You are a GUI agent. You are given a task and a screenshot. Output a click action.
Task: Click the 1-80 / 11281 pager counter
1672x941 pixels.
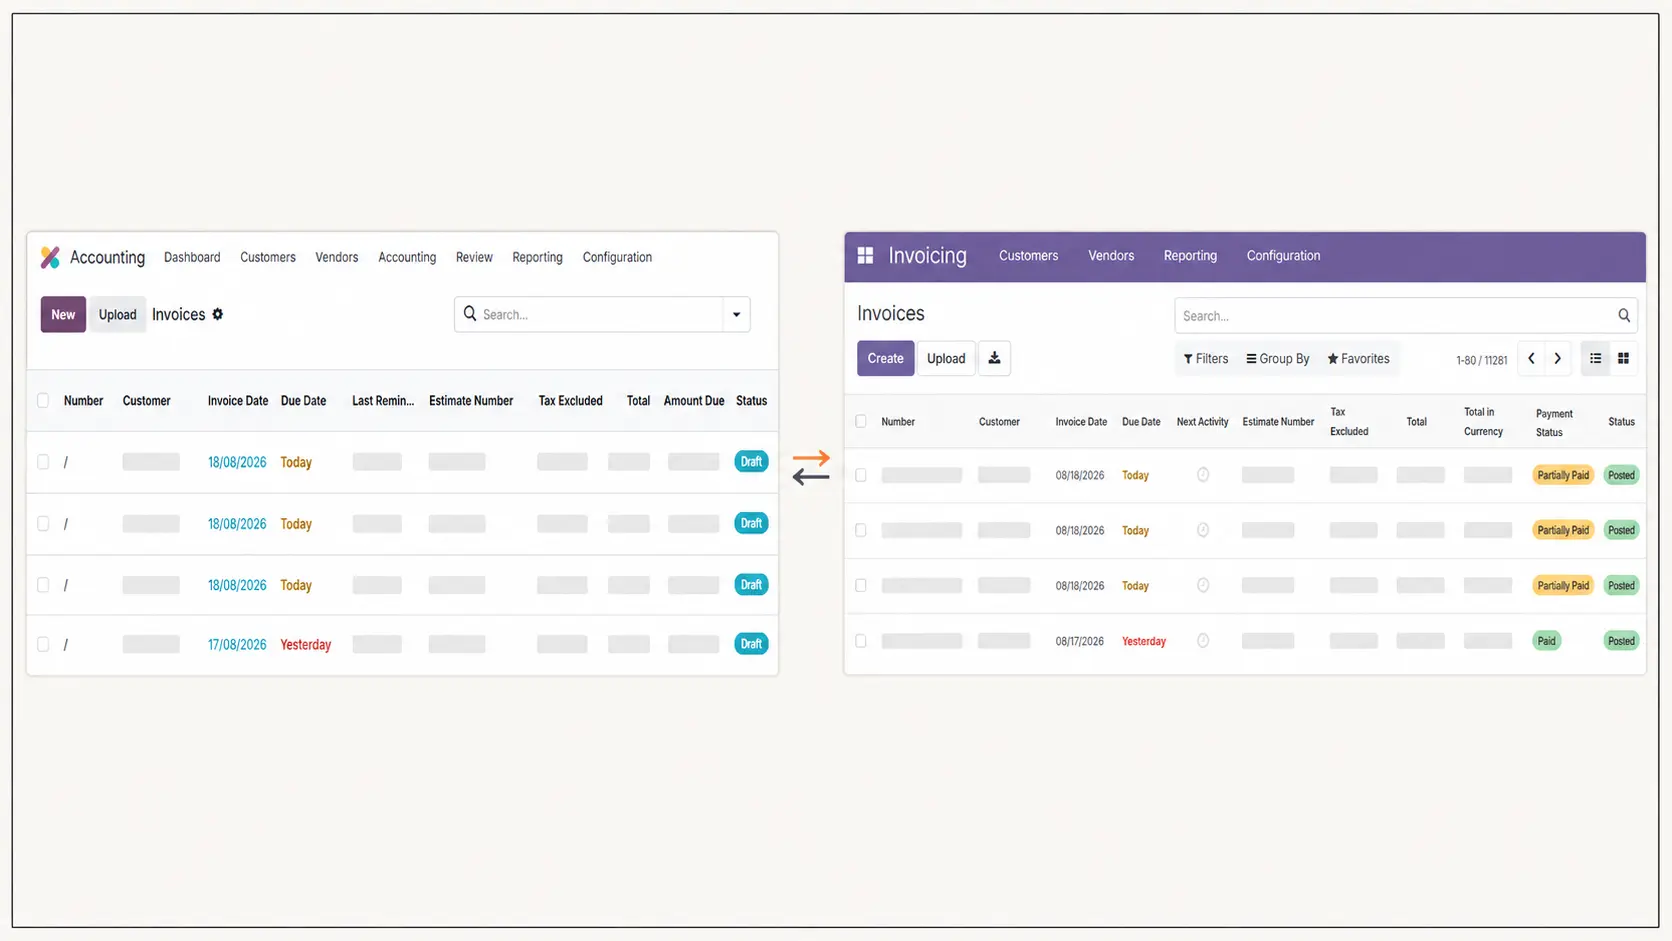pyautogui.click(x=1481, y=360)
